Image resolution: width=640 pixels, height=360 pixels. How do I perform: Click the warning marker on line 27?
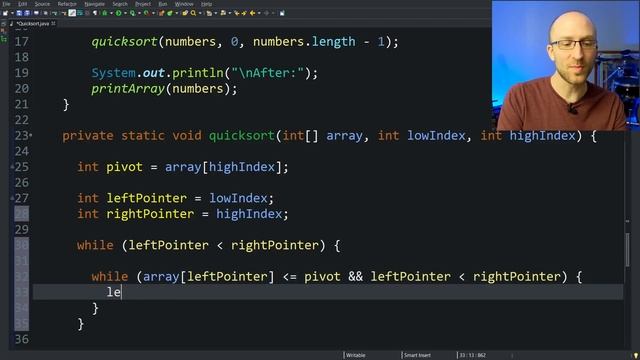(12, 198)
